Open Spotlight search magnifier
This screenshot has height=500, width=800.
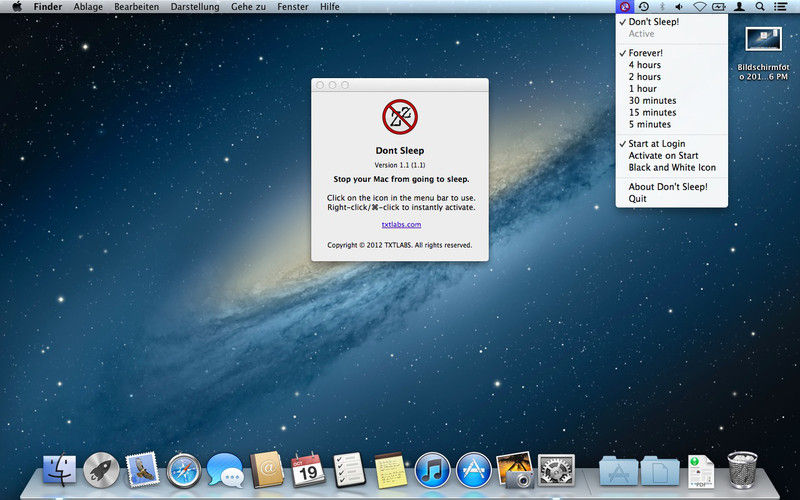(x=760, y=7)
